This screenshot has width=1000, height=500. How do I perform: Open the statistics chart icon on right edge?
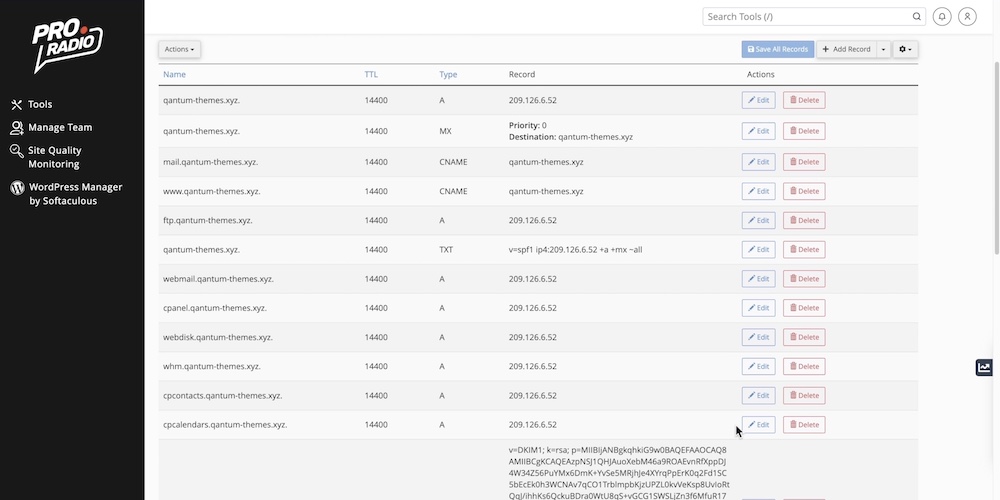[984, 368]
